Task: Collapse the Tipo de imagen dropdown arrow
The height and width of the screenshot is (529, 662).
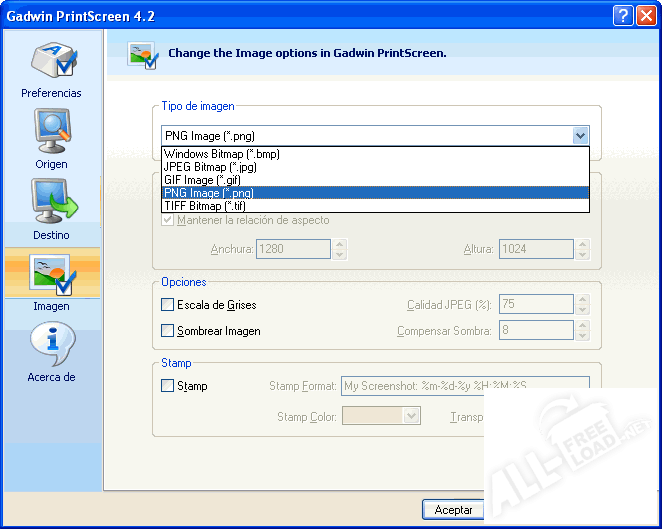Action: [x=579, y=136]
